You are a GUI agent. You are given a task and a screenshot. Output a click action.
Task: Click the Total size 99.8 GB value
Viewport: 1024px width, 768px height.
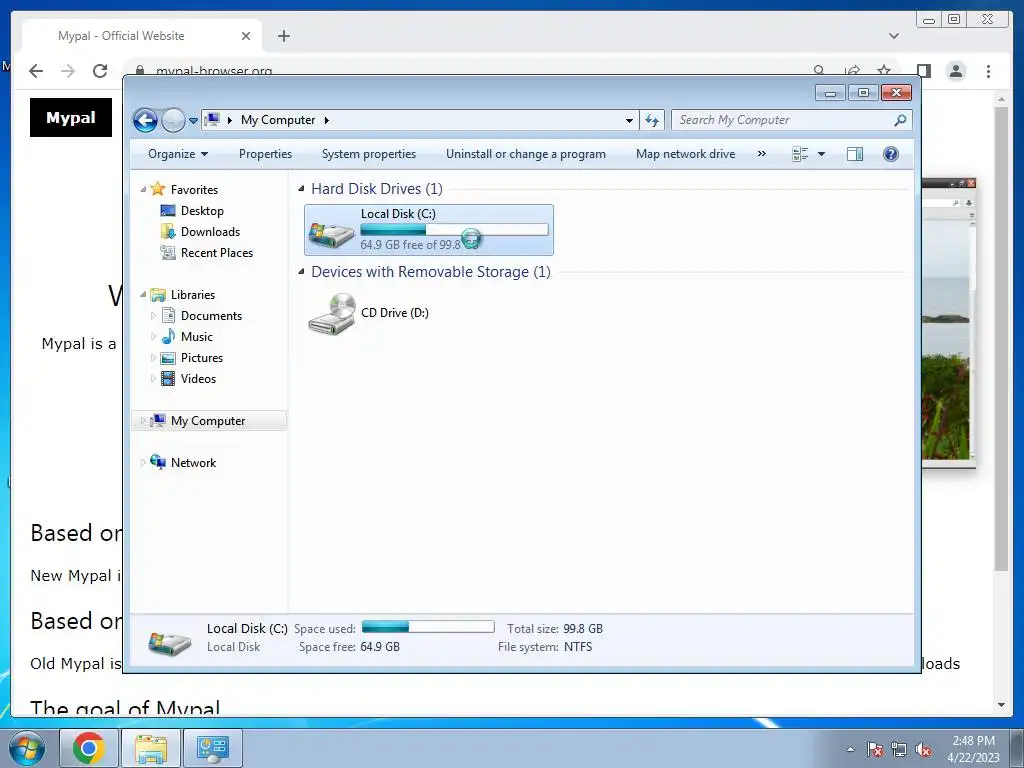583,629
